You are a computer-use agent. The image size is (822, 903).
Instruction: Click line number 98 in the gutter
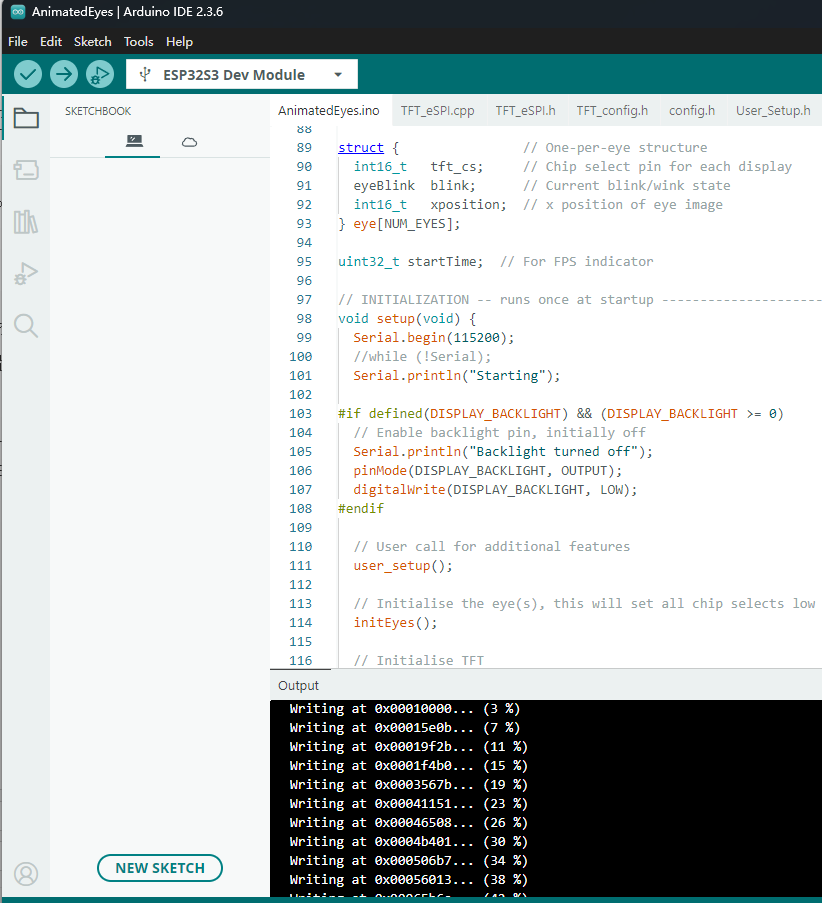304,318
